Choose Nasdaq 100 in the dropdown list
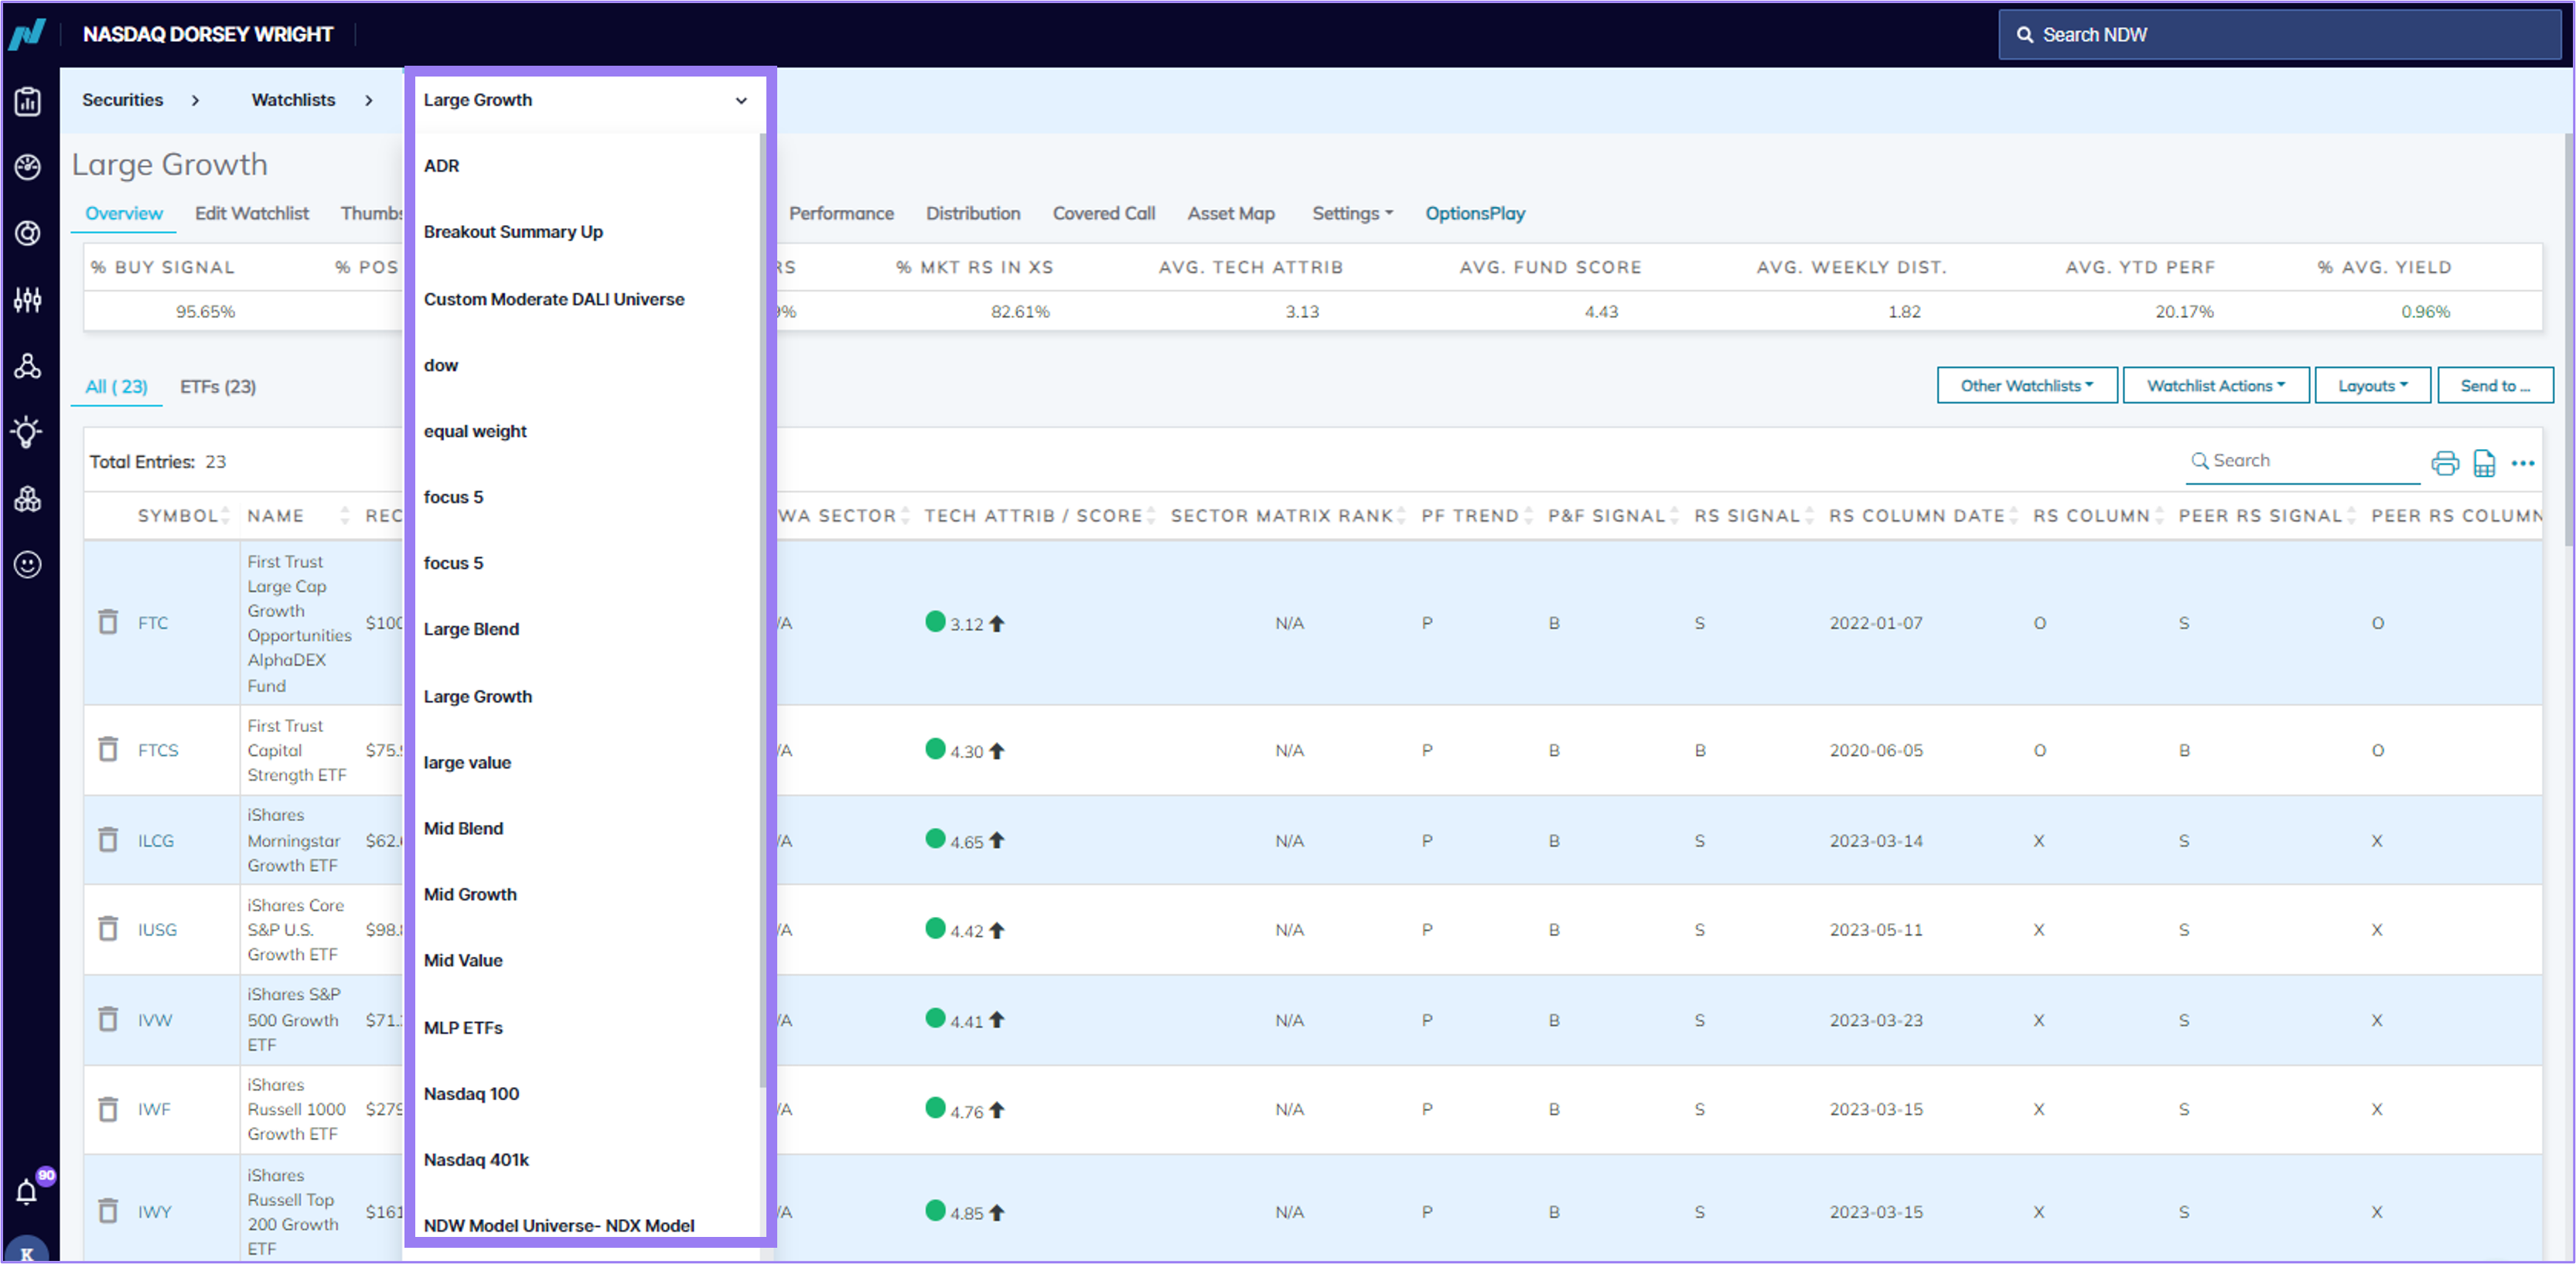Screen dimensions: 2576x1264 (x=471, y=1093)
